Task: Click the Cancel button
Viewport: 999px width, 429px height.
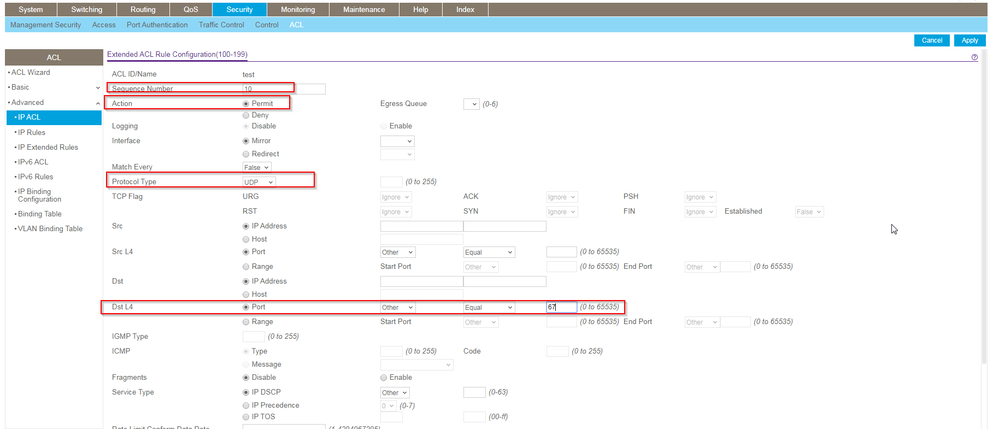Action: (x=932, y=40)
